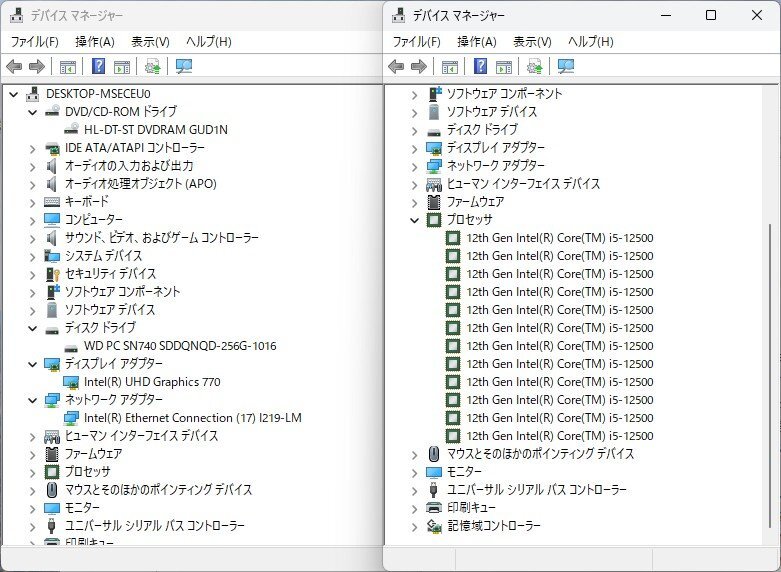Image resolution: width=781 pixels, height=572 pixels.
Task: Select Intel(R) UHD Graphics 770 entry
Action: point(152,382)
